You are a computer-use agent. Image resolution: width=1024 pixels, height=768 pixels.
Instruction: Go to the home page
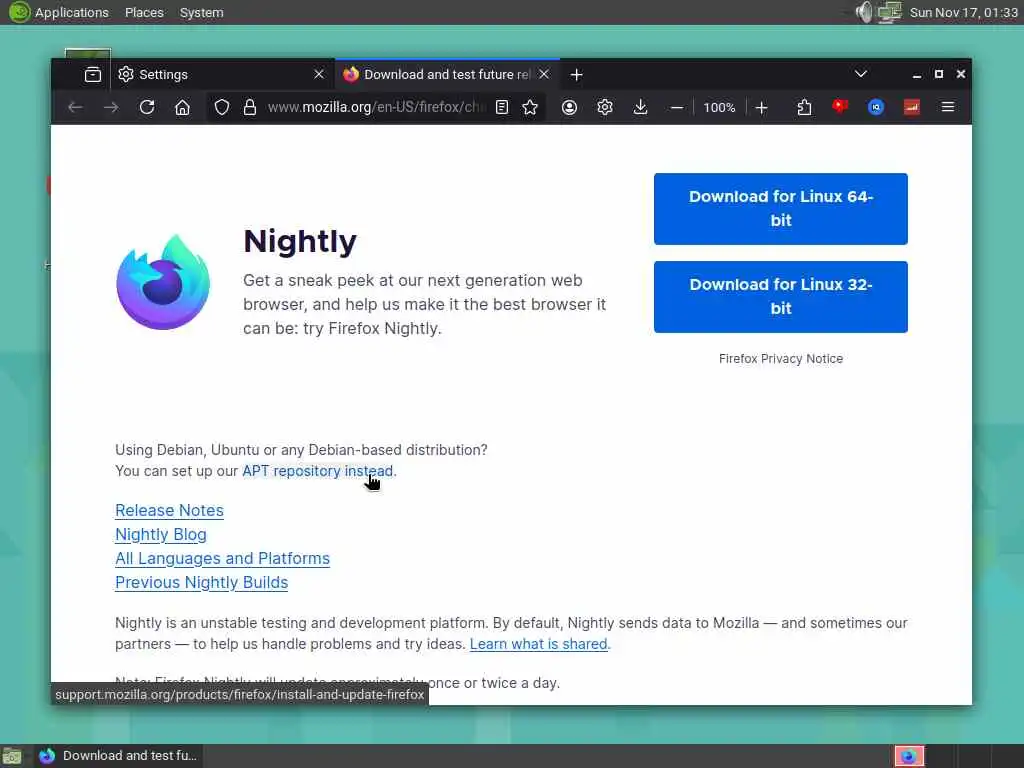click(182, 107)
